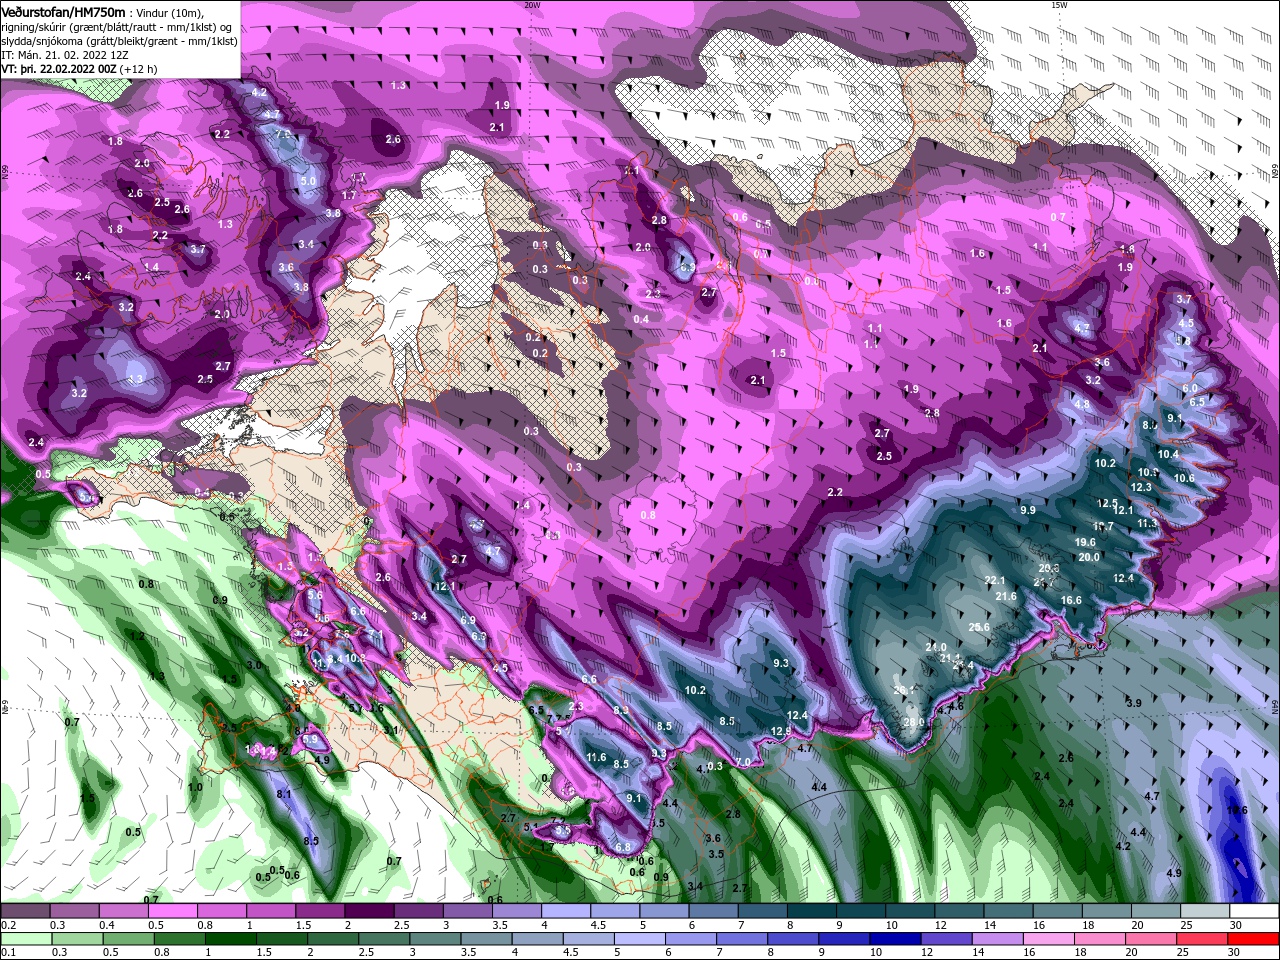
Task: Click the '6' label in snow legend
Action: tap(692, 925)
